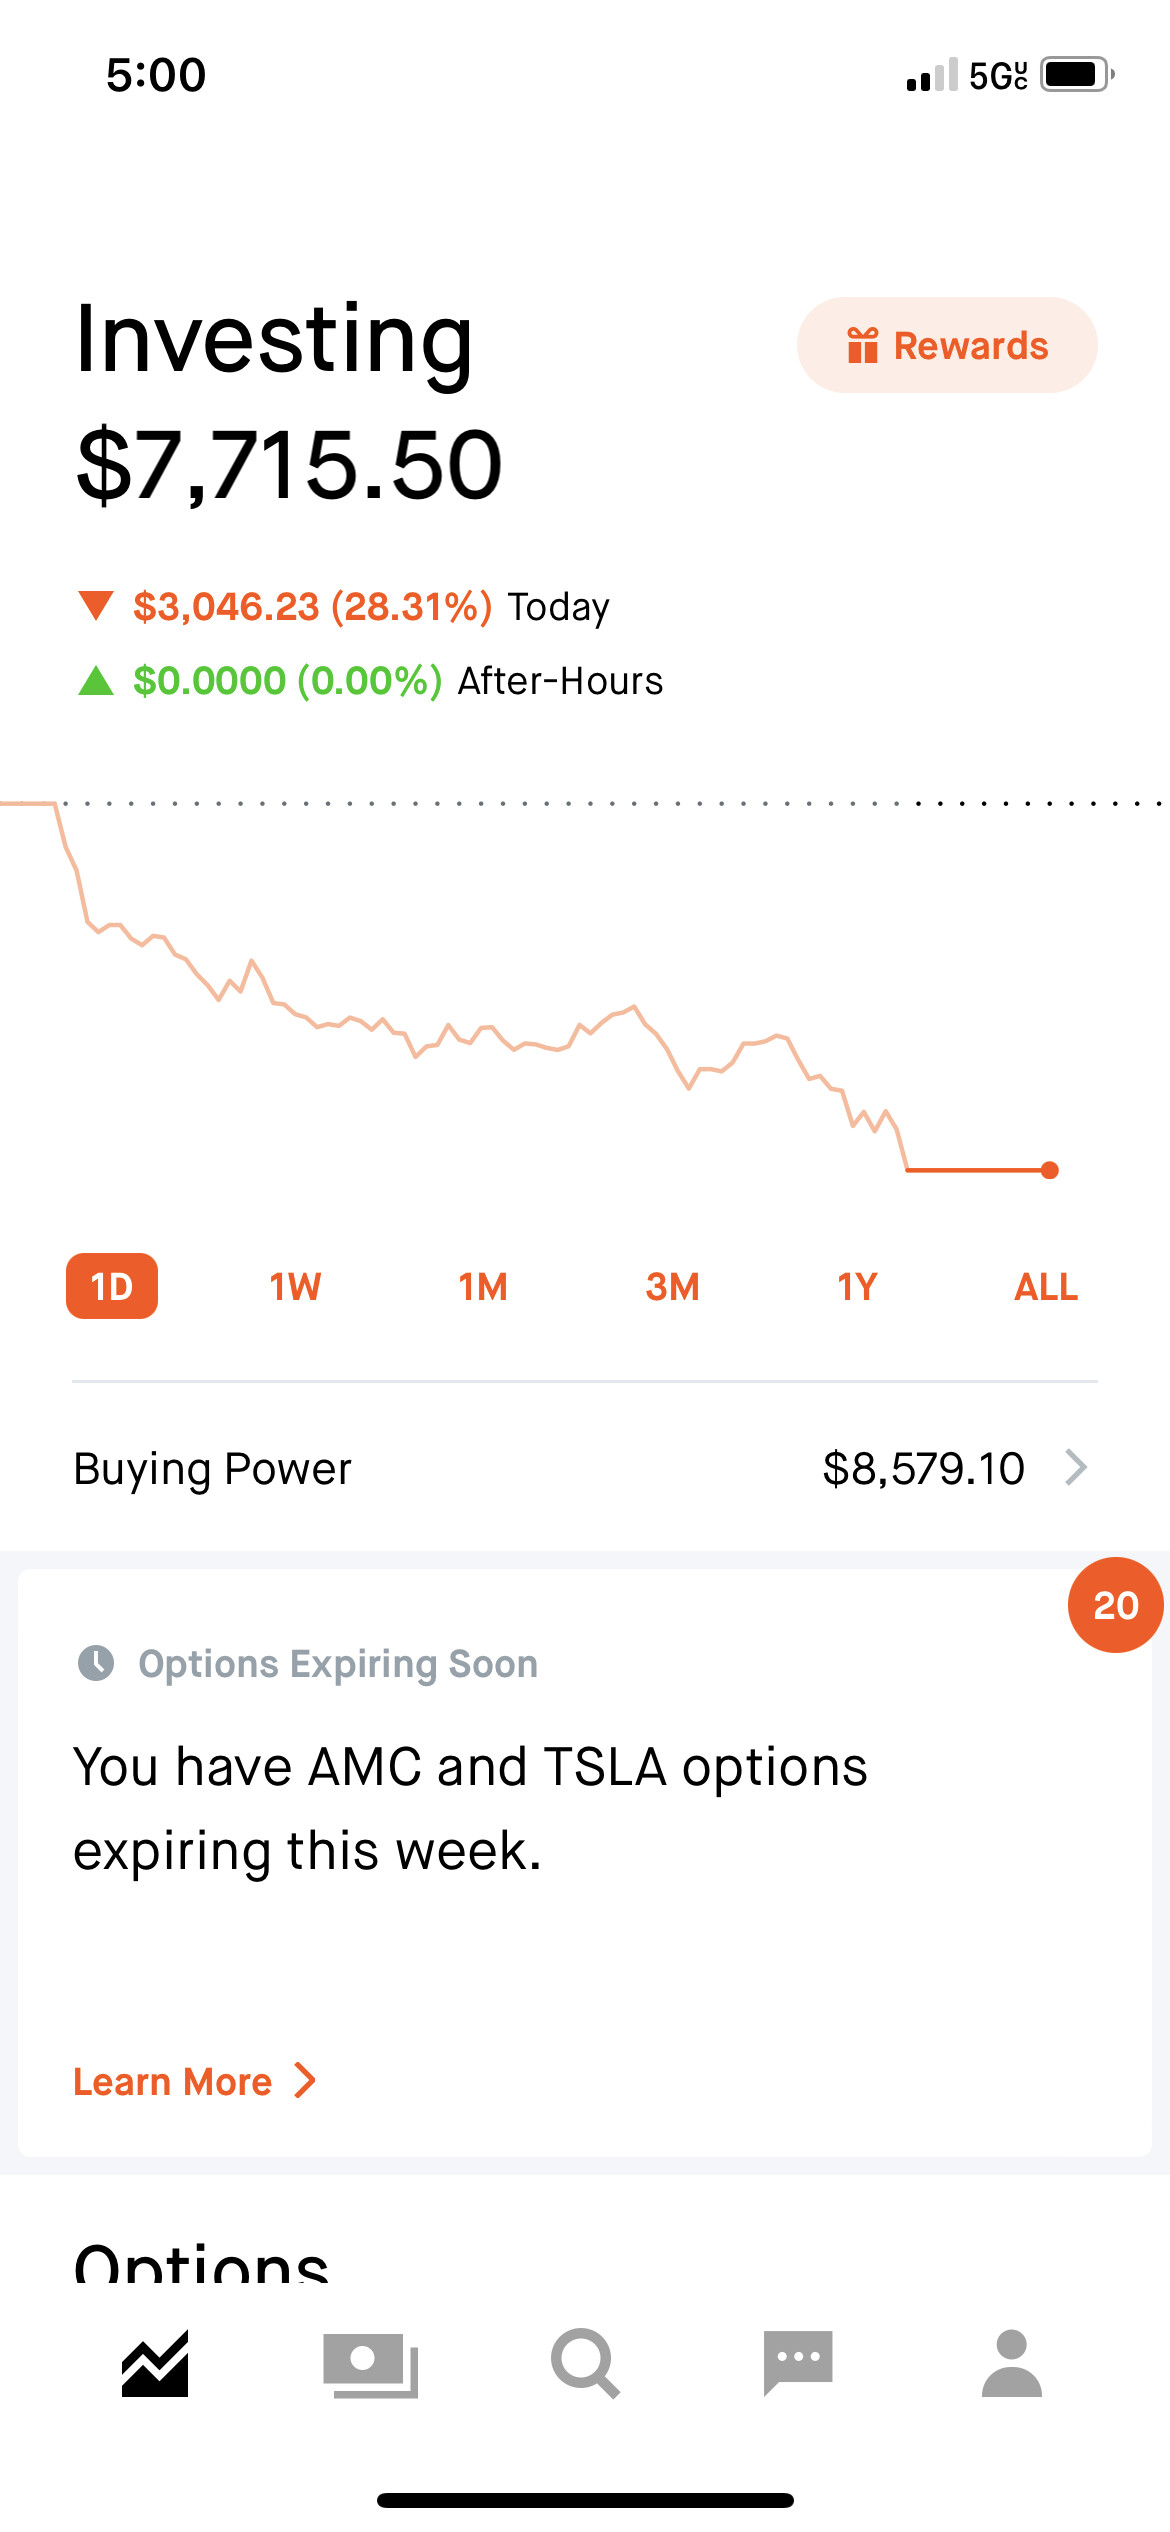The width and height of the screenshot is (1170, 2532).
Task: Open the cash tab icon
Action: (370, 2365)
